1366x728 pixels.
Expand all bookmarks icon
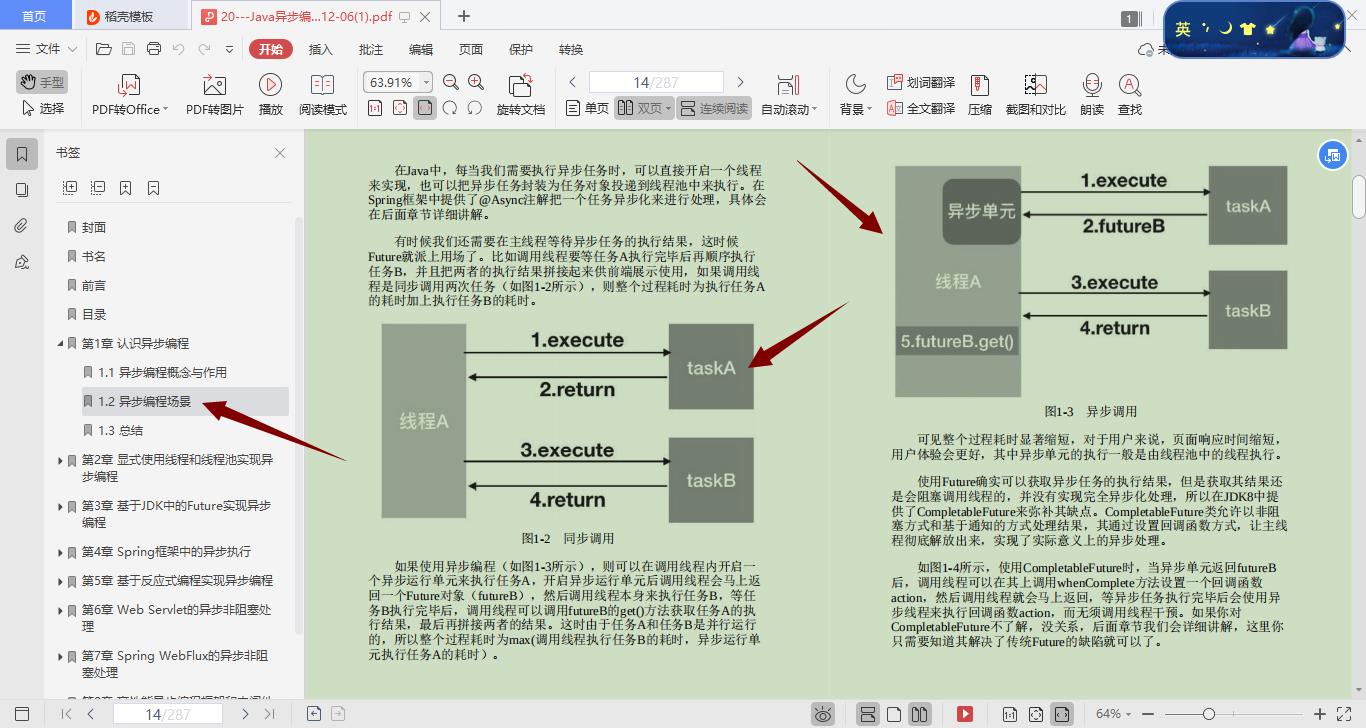(70, 188)
